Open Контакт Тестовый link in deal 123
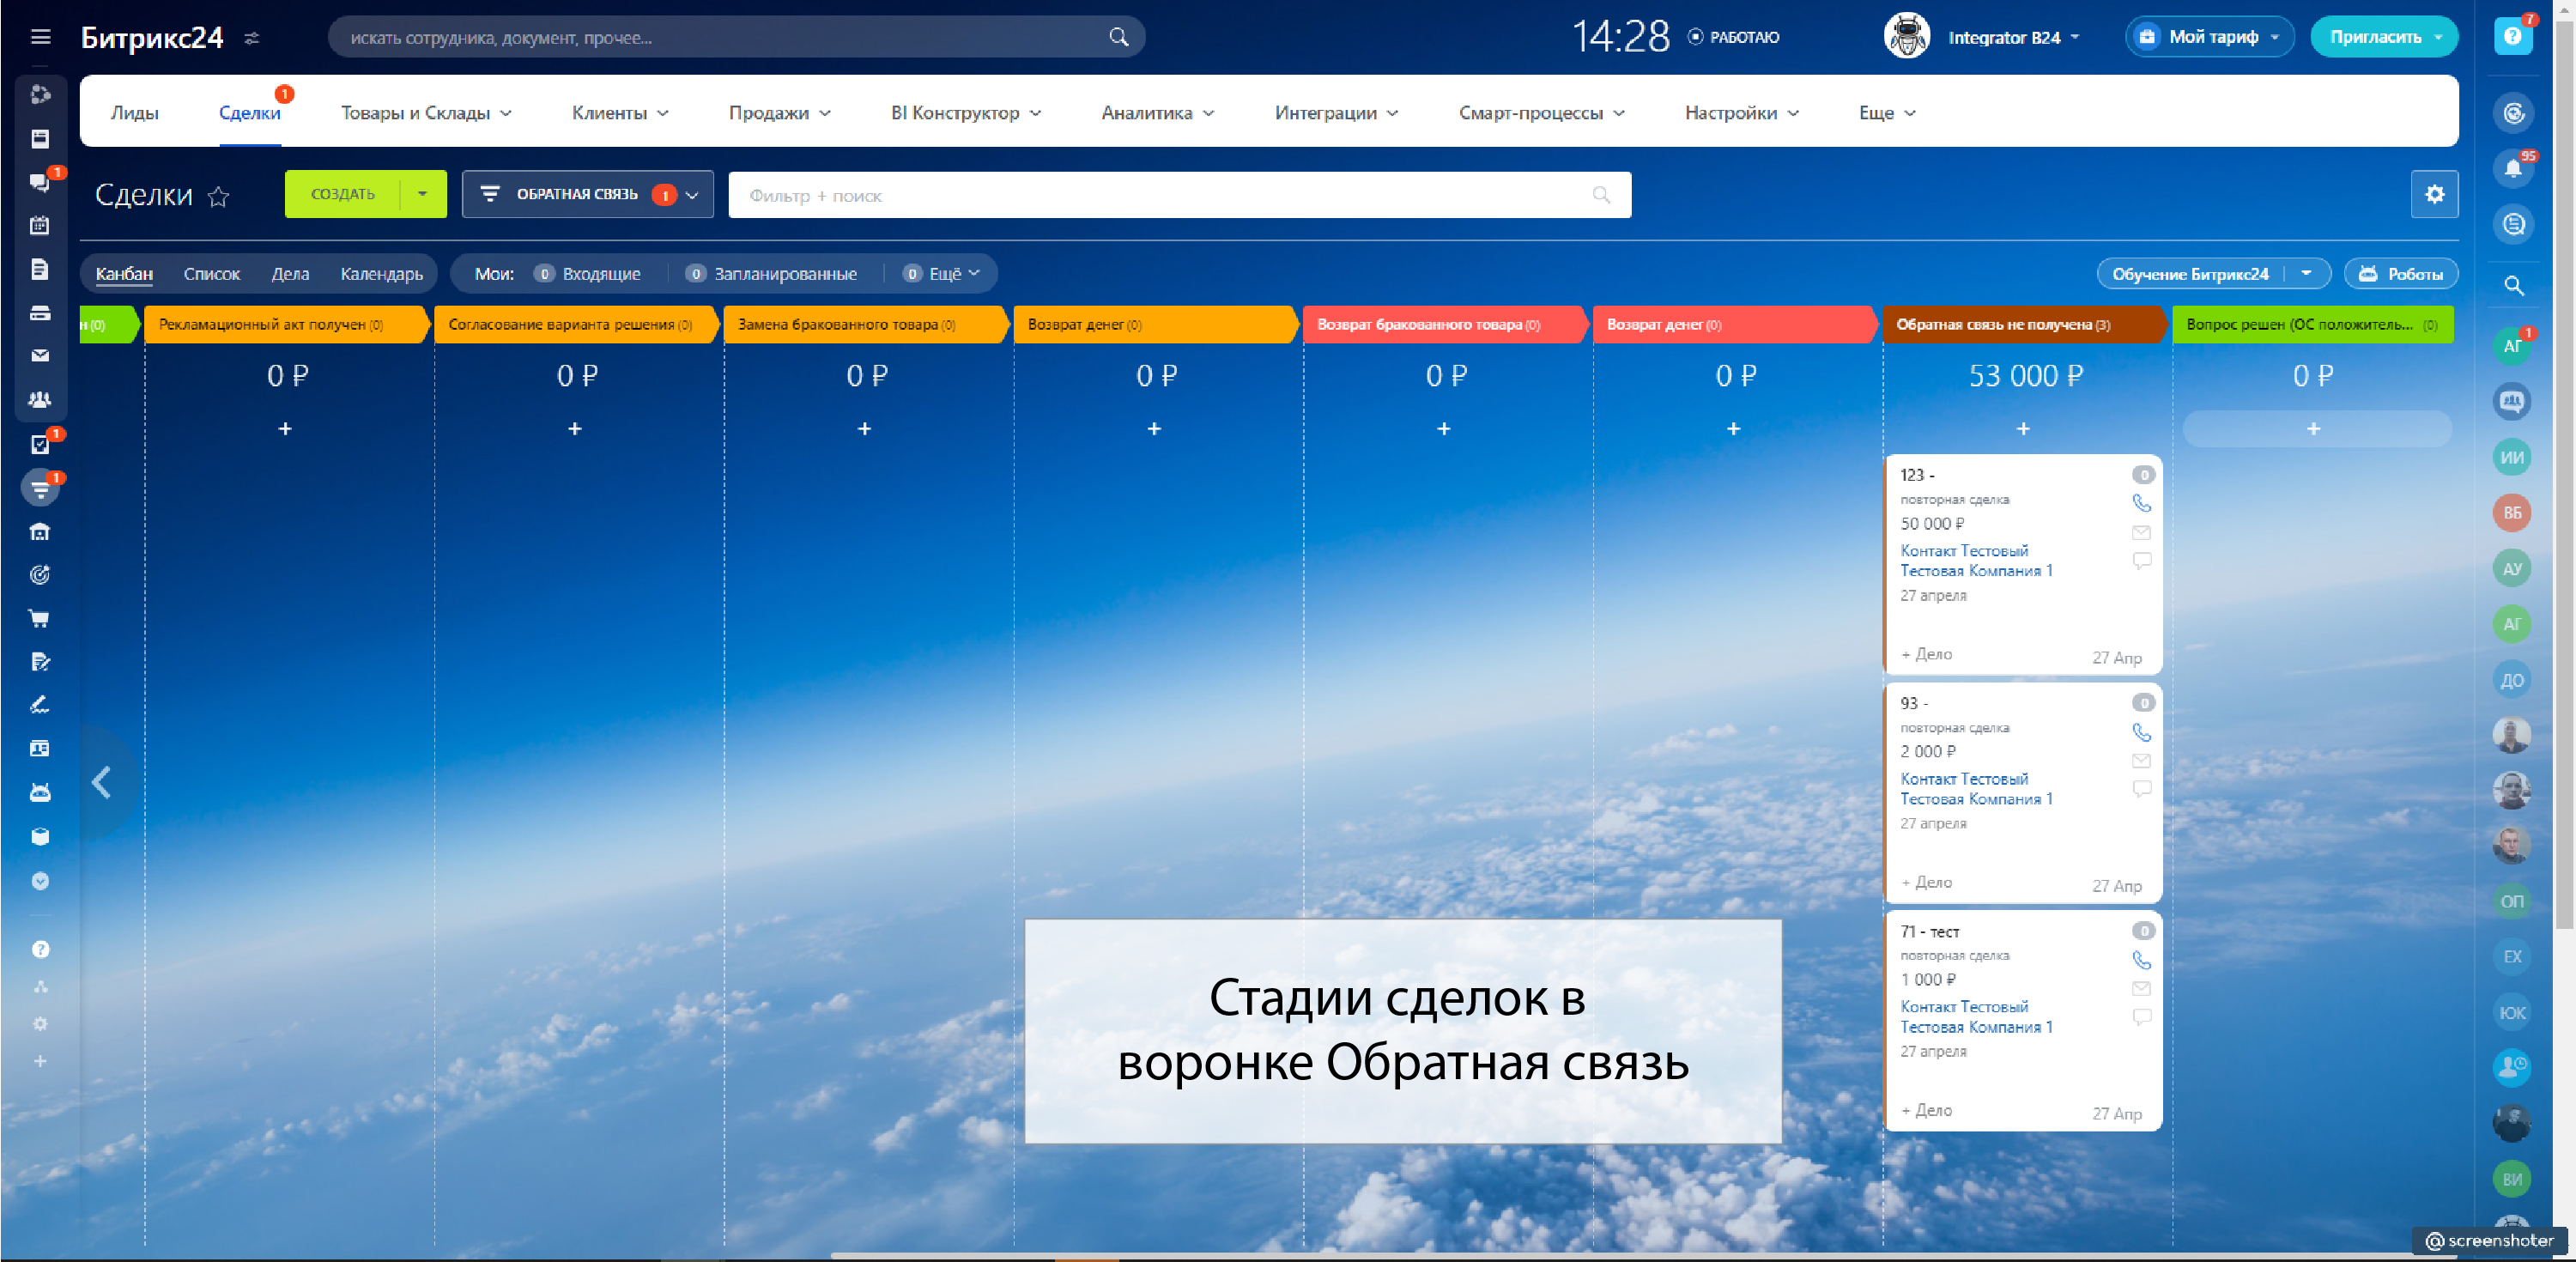Screen dimensions: 2576x1262 click(x=1964, y=551)
